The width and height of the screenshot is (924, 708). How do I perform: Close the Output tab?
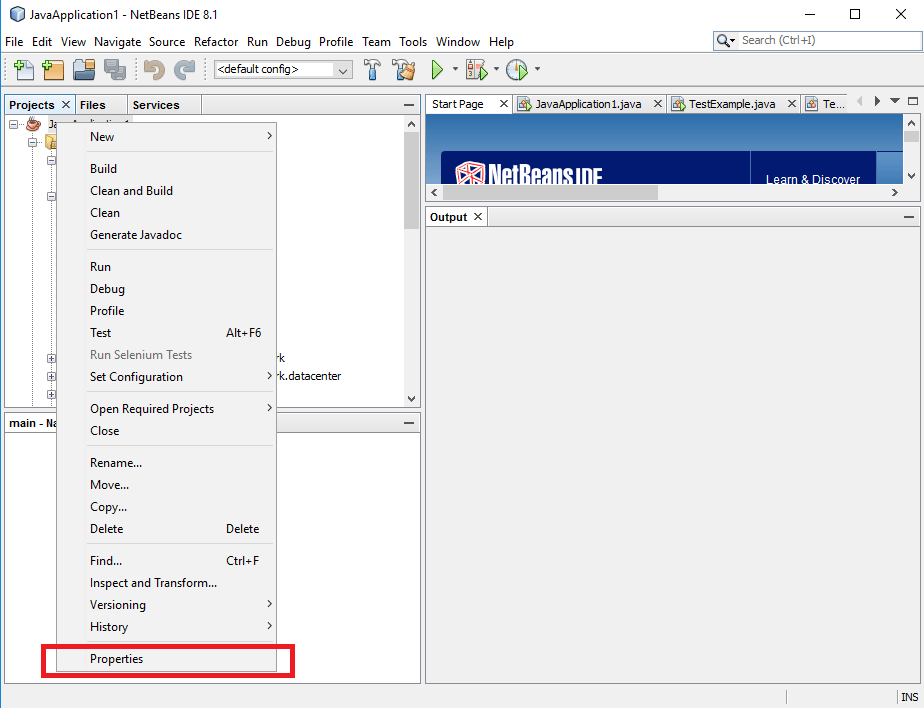[478, 216]
